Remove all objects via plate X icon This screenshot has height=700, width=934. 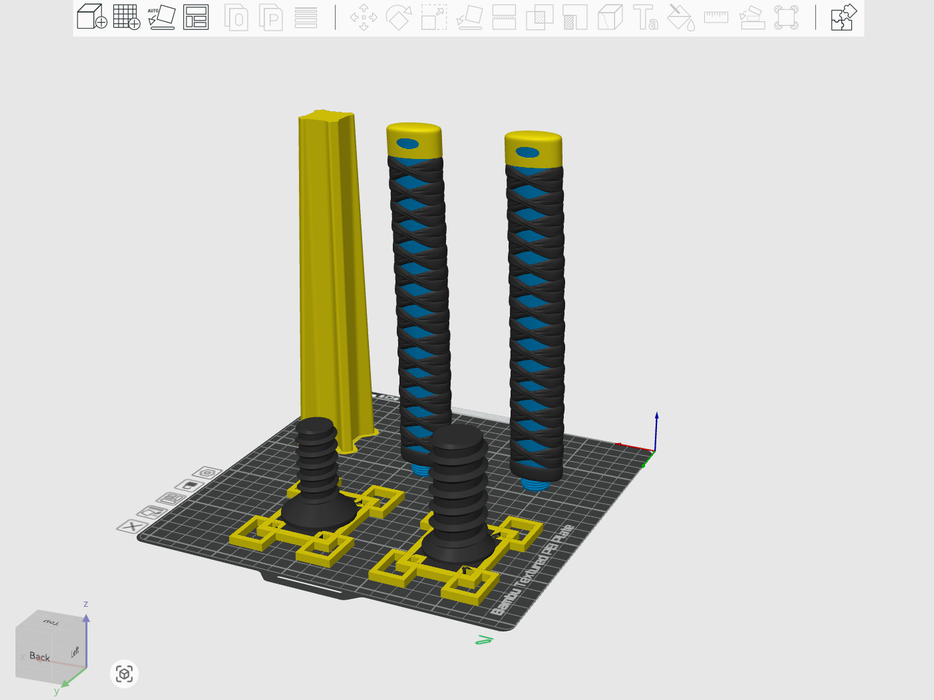coord(131,526)
